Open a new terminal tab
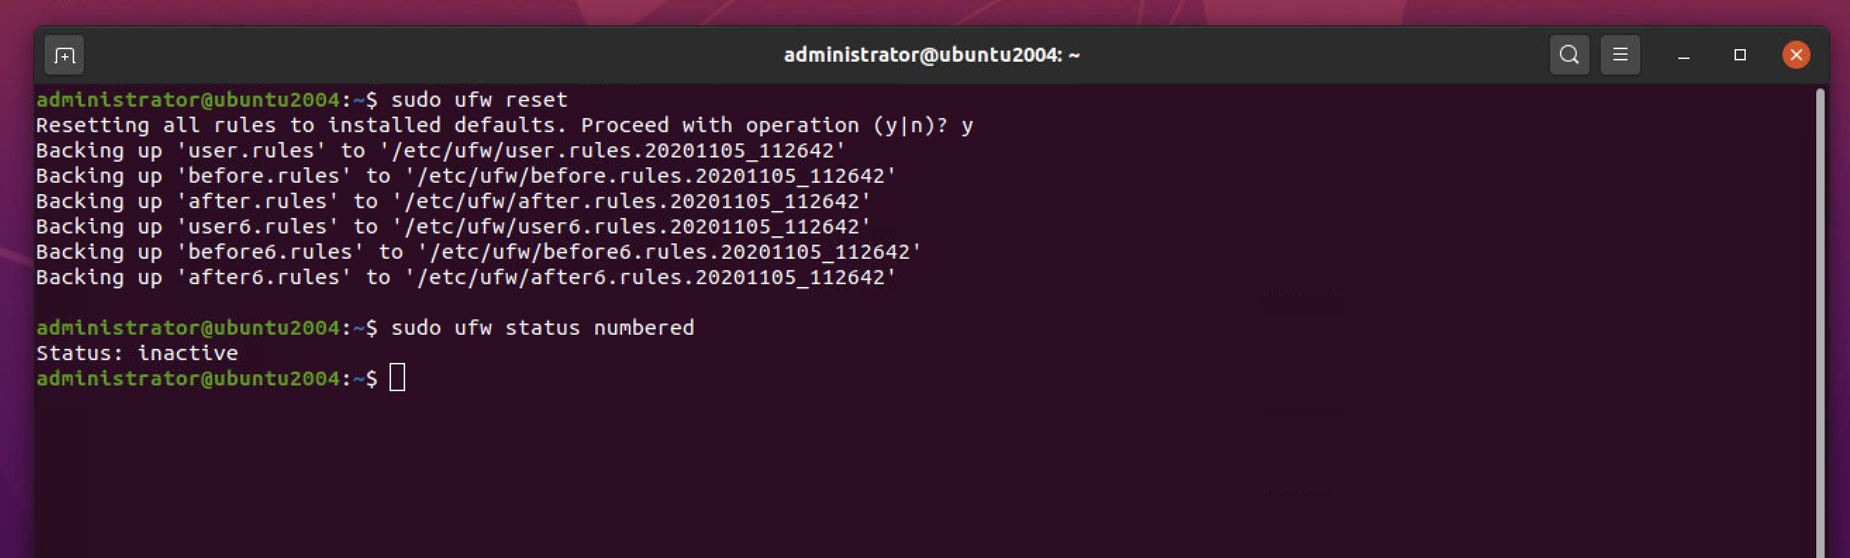This screenshot has width=1850, height=558. point(65,55)
